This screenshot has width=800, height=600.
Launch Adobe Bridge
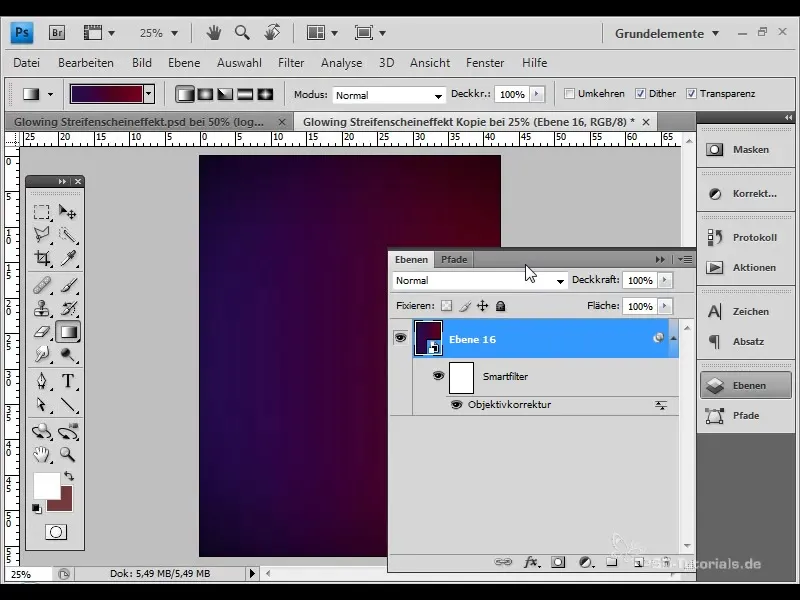pos(57,33)
